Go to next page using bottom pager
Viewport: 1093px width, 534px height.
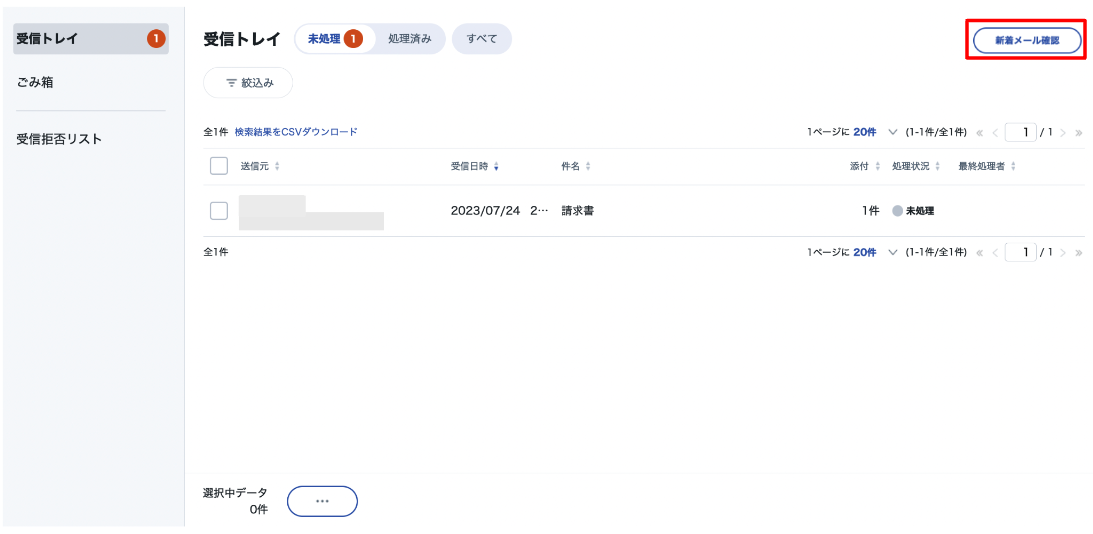[1063, 252]
